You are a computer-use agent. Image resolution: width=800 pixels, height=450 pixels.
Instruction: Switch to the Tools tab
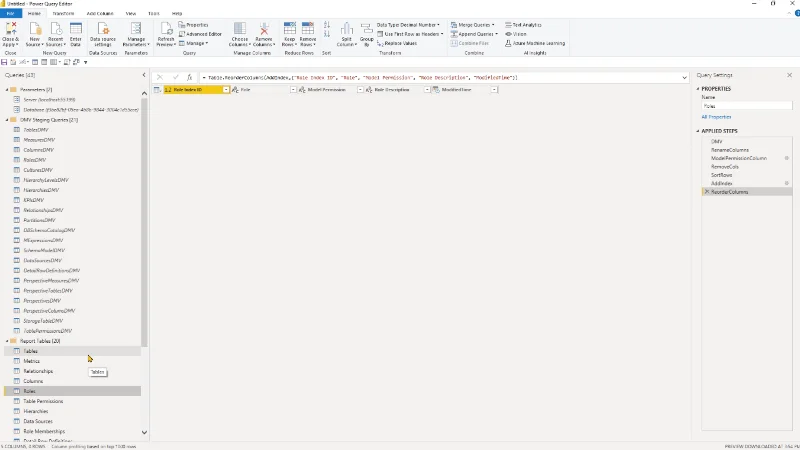point(154,14)
